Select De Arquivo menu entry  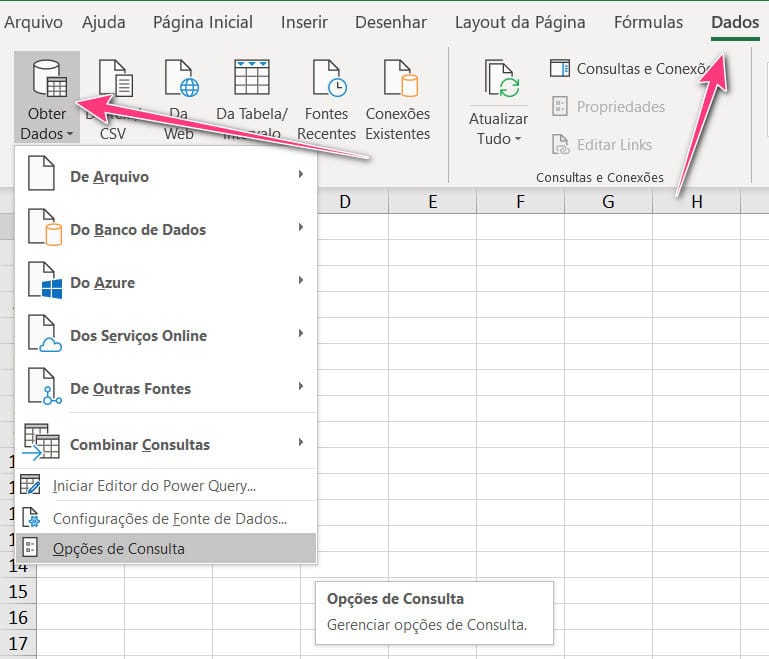[x=166, y=175]
